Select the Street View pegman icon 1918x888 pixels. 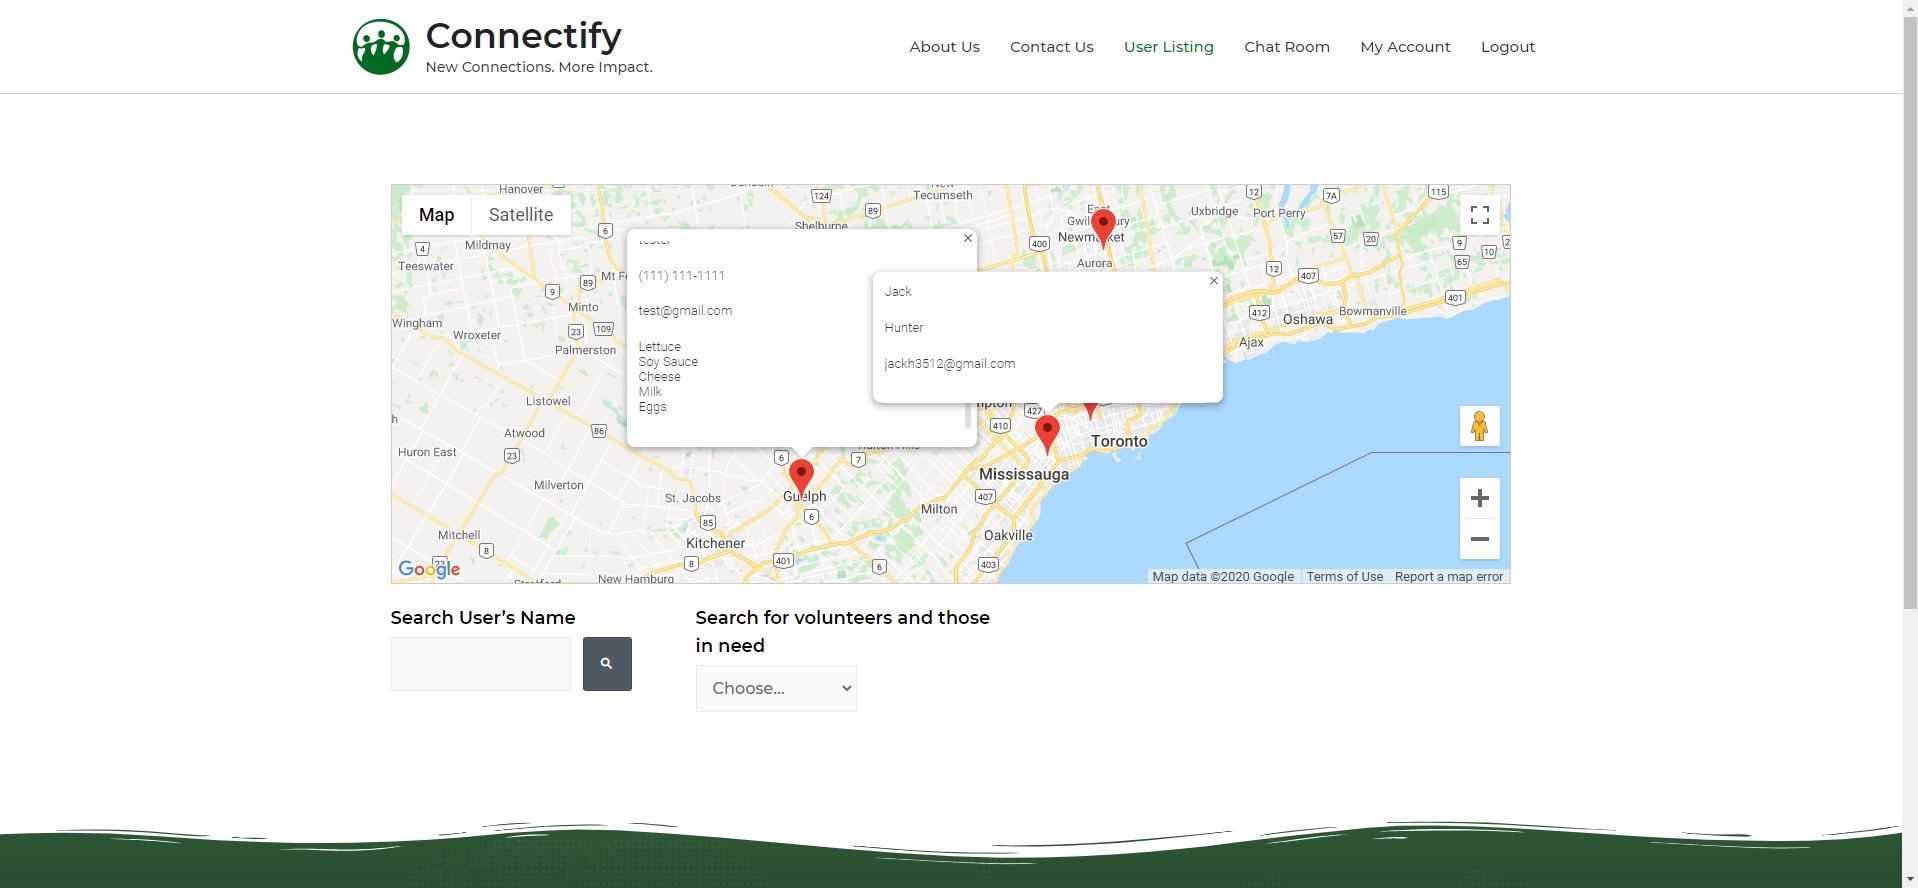point(1480,426)
